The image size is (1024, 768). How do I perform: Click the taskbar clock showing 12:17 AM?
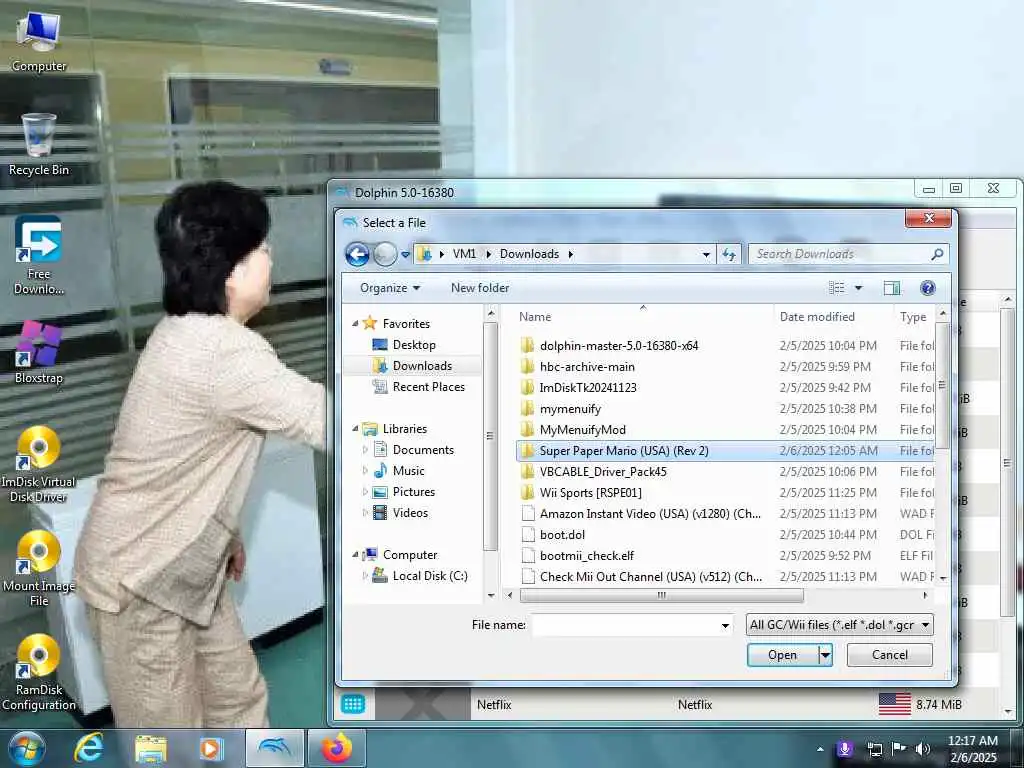(973, 749)
